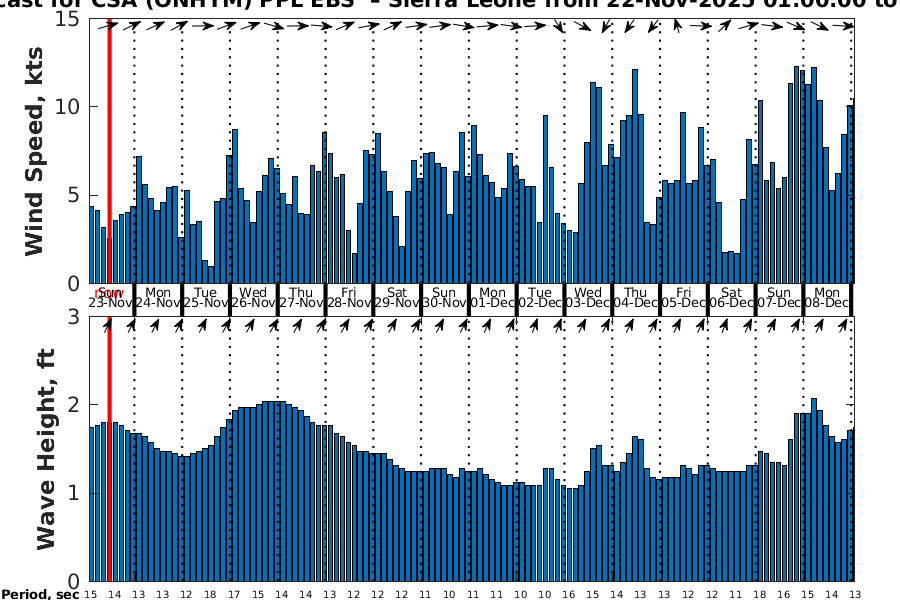
Task: Click the Tue 02-Dec date label
Action: 540,298
